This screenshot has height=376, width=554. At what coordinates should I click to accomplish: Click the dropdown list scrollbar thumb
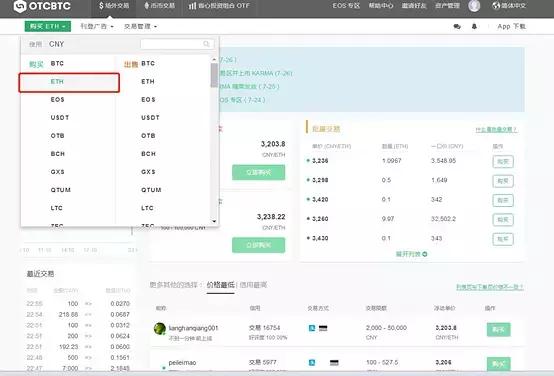coord(214,75)
